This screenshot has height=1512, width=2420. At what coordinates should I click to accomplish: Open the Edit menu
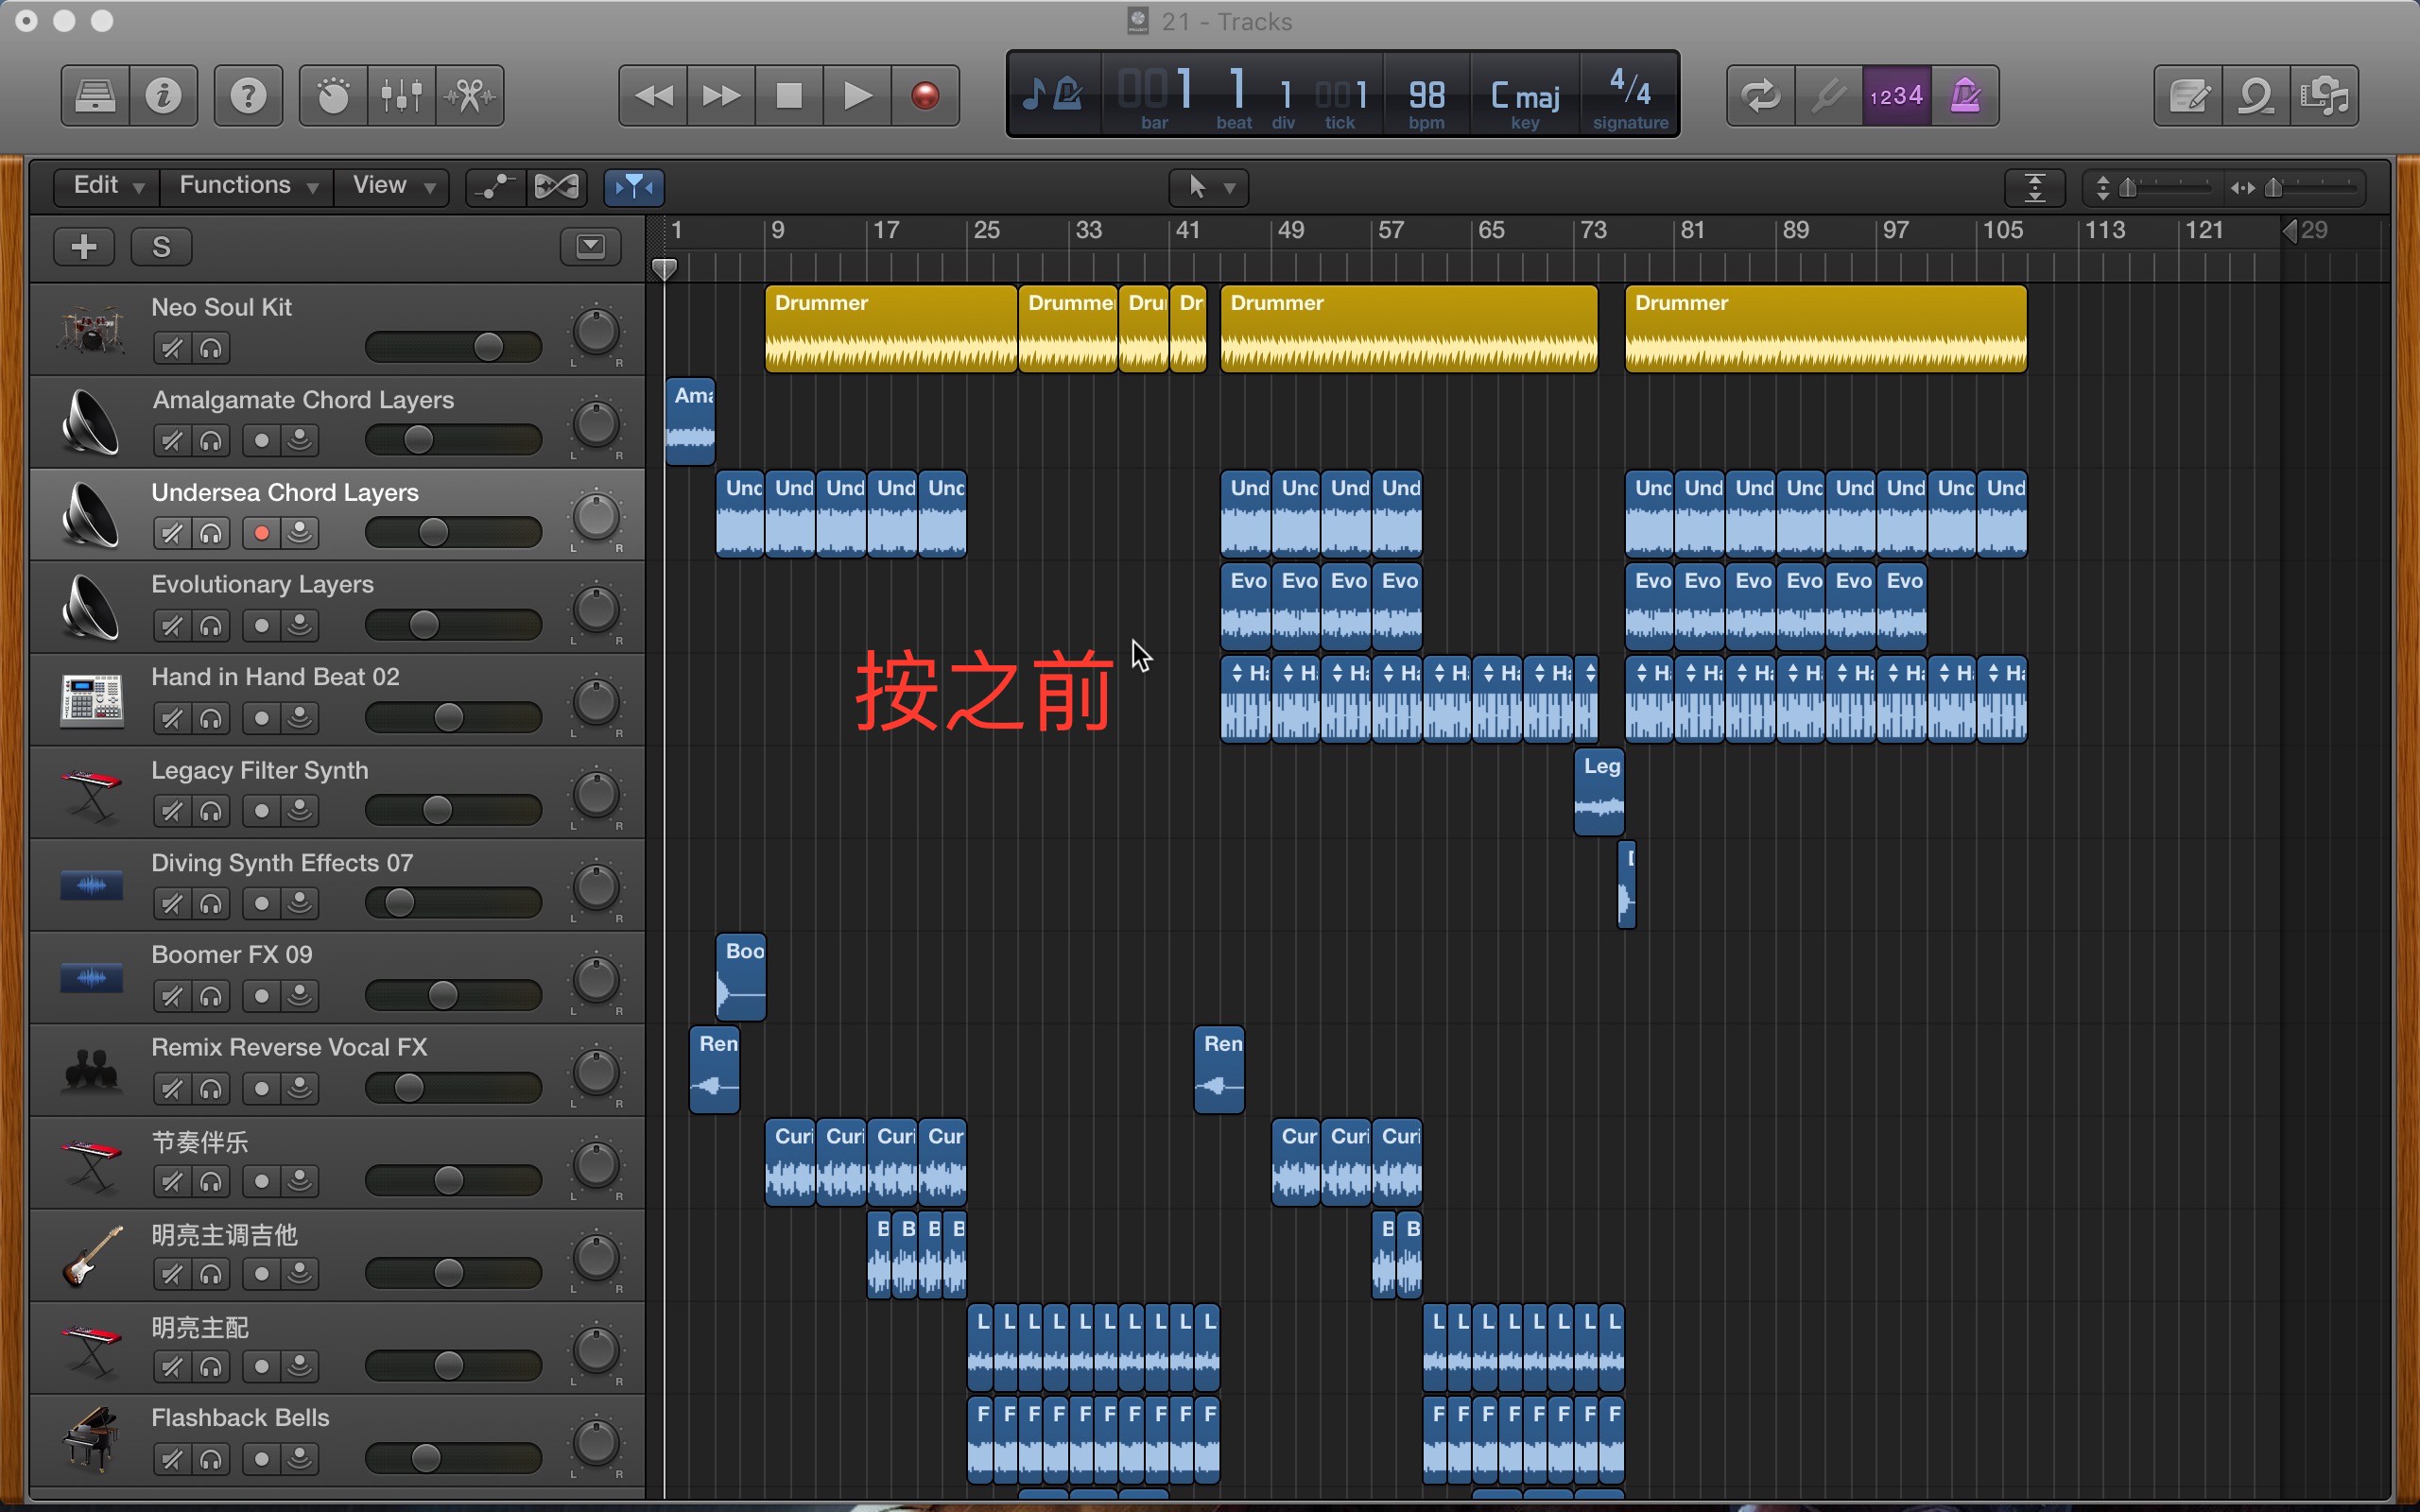click(x=108, y=186)
